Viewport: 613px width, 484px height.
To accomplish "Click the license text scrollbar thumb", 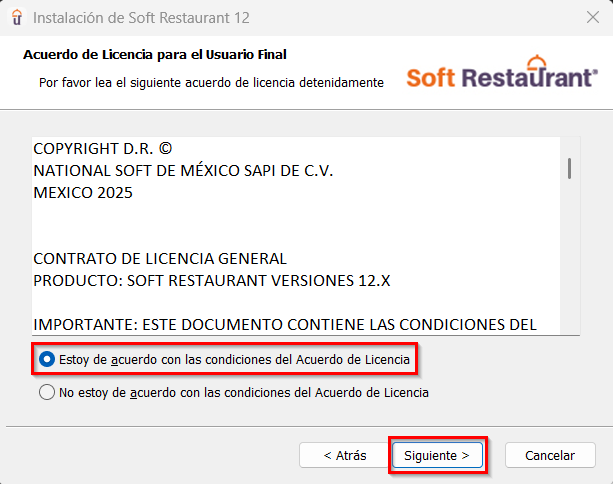I will tap(570, 169).
